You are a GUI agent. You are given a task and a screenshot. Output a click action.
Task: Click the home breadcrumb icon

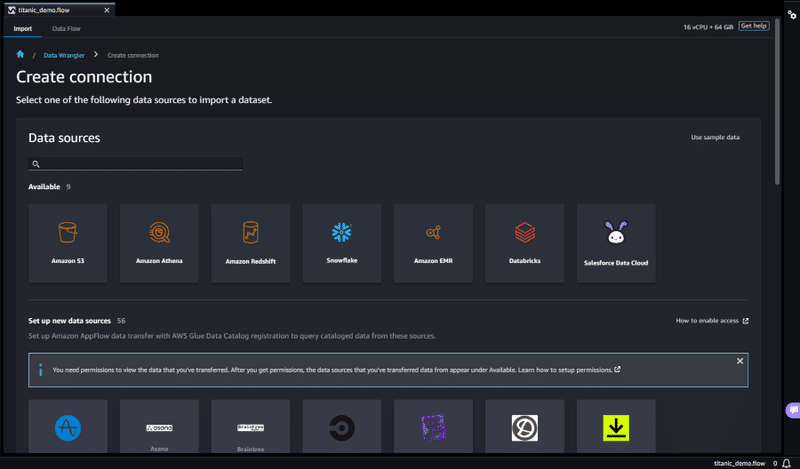coord(20,54)
